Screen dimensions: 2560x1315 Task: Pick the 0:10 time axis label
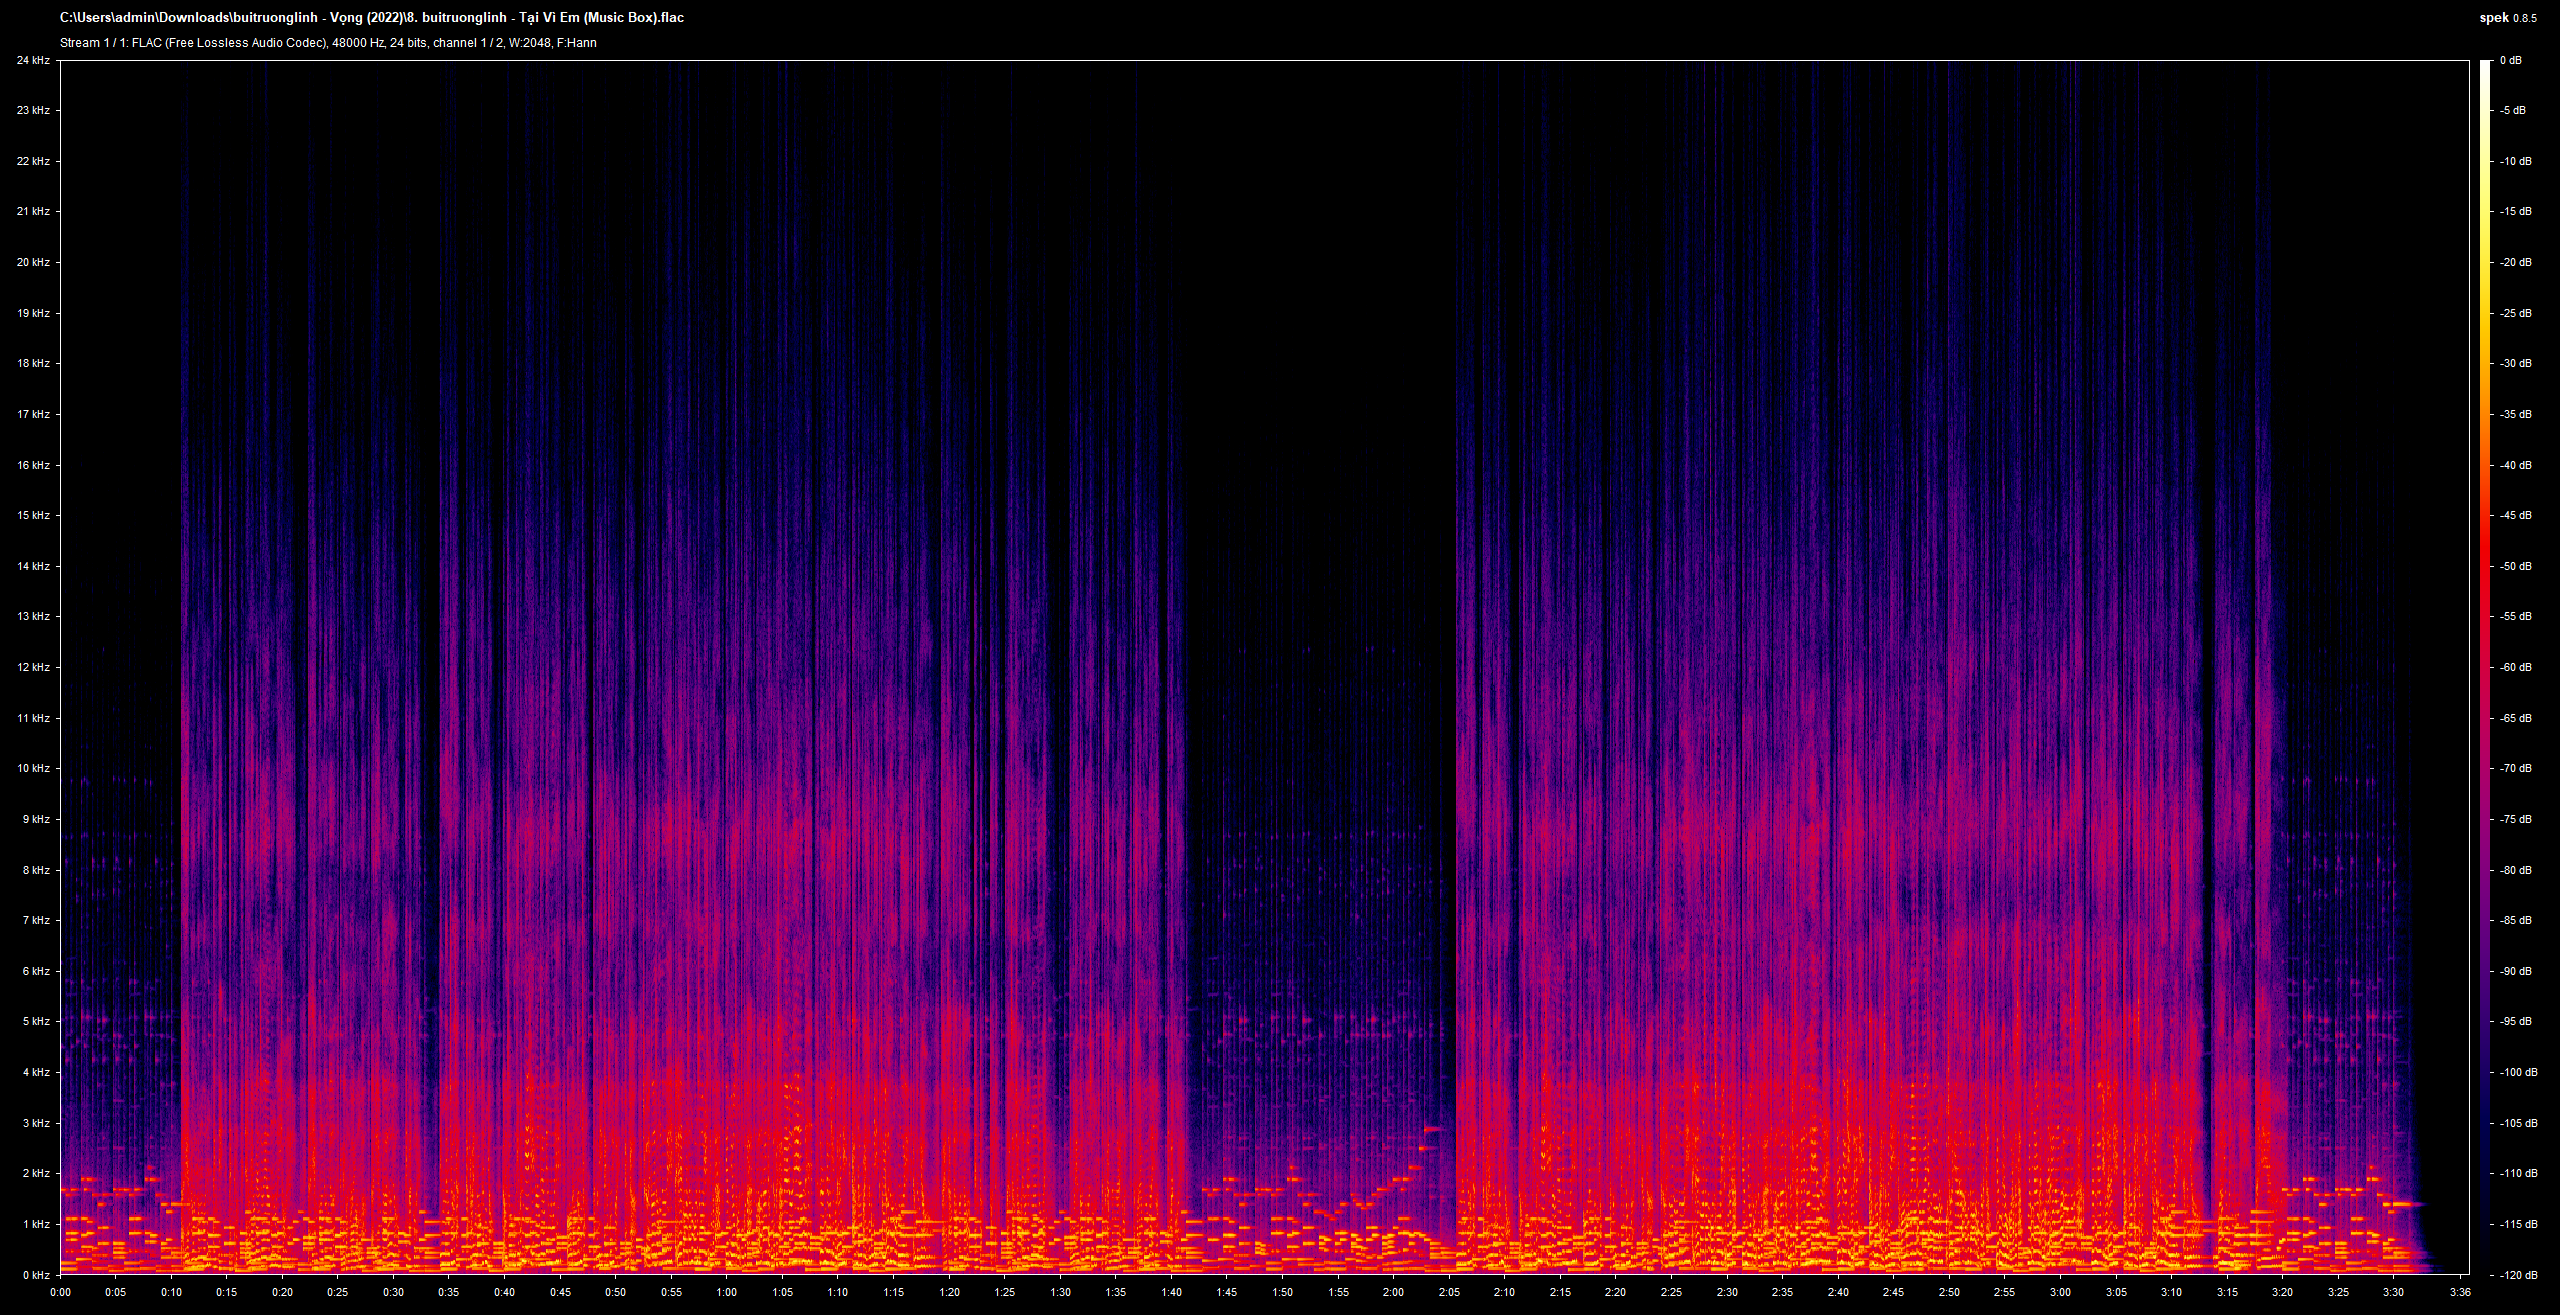click(171, 1292)
